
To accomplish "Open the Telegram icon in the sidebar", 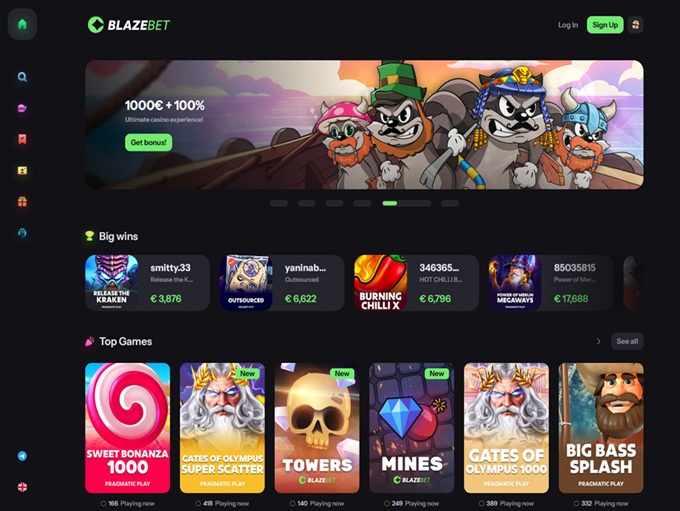I will coord(22,456).
